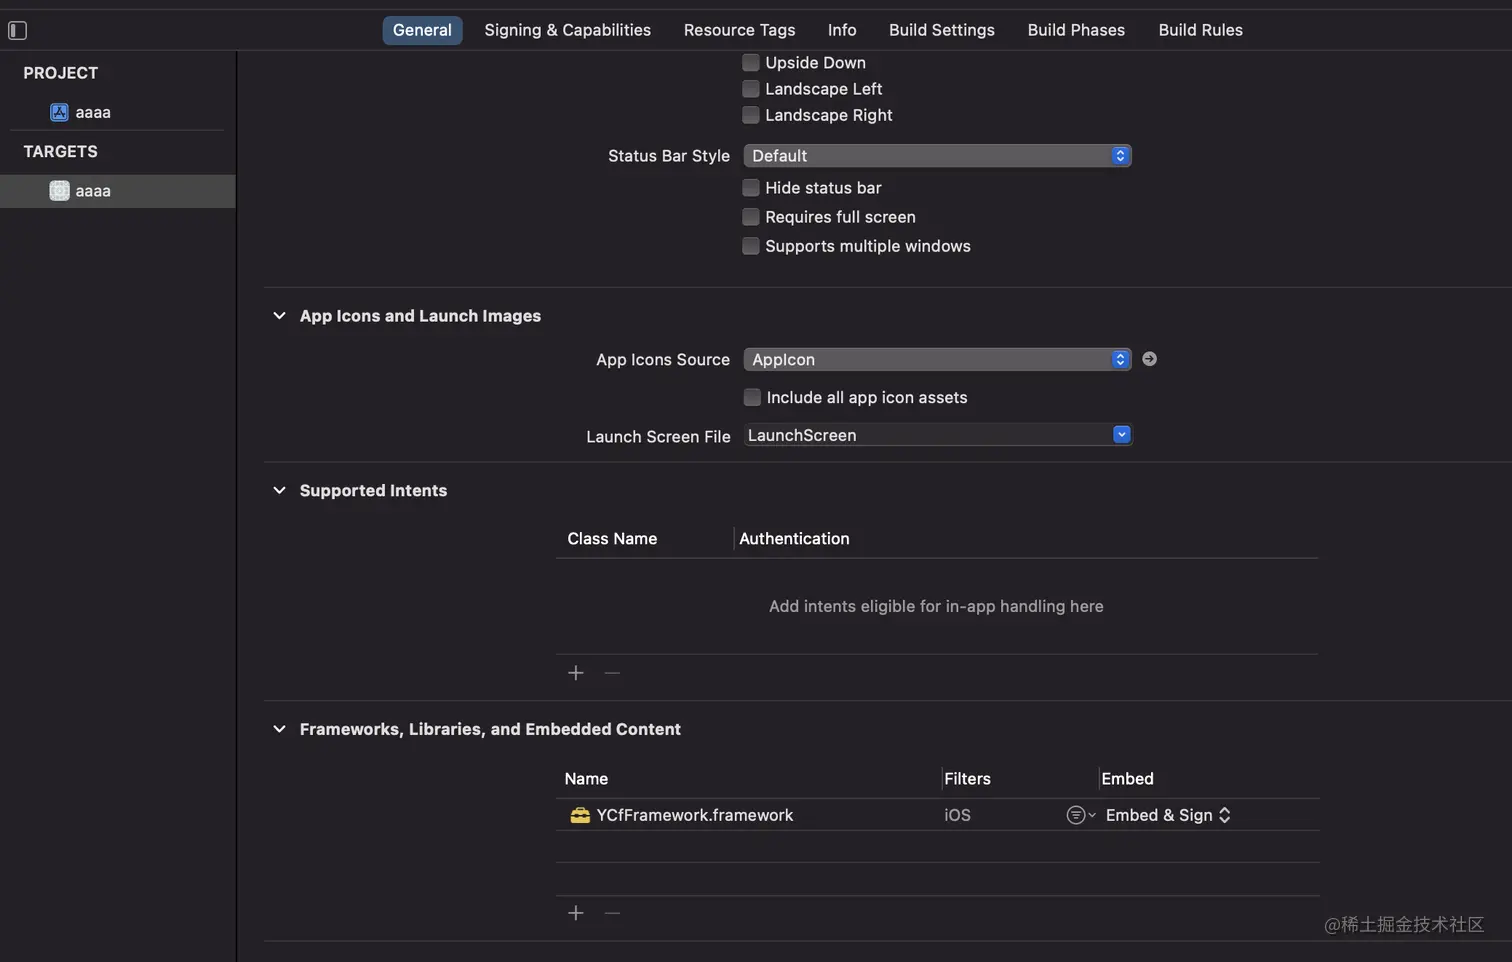Click Filters column header
This screenshot has height=962, width=1512.
coord(967,778)
